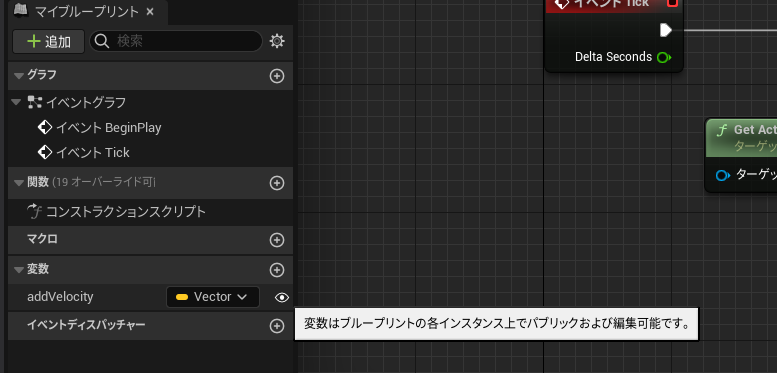The height and width of the screenshot is (373, 777).
Task: Click the construction script function icon
Action: [34, 212]
